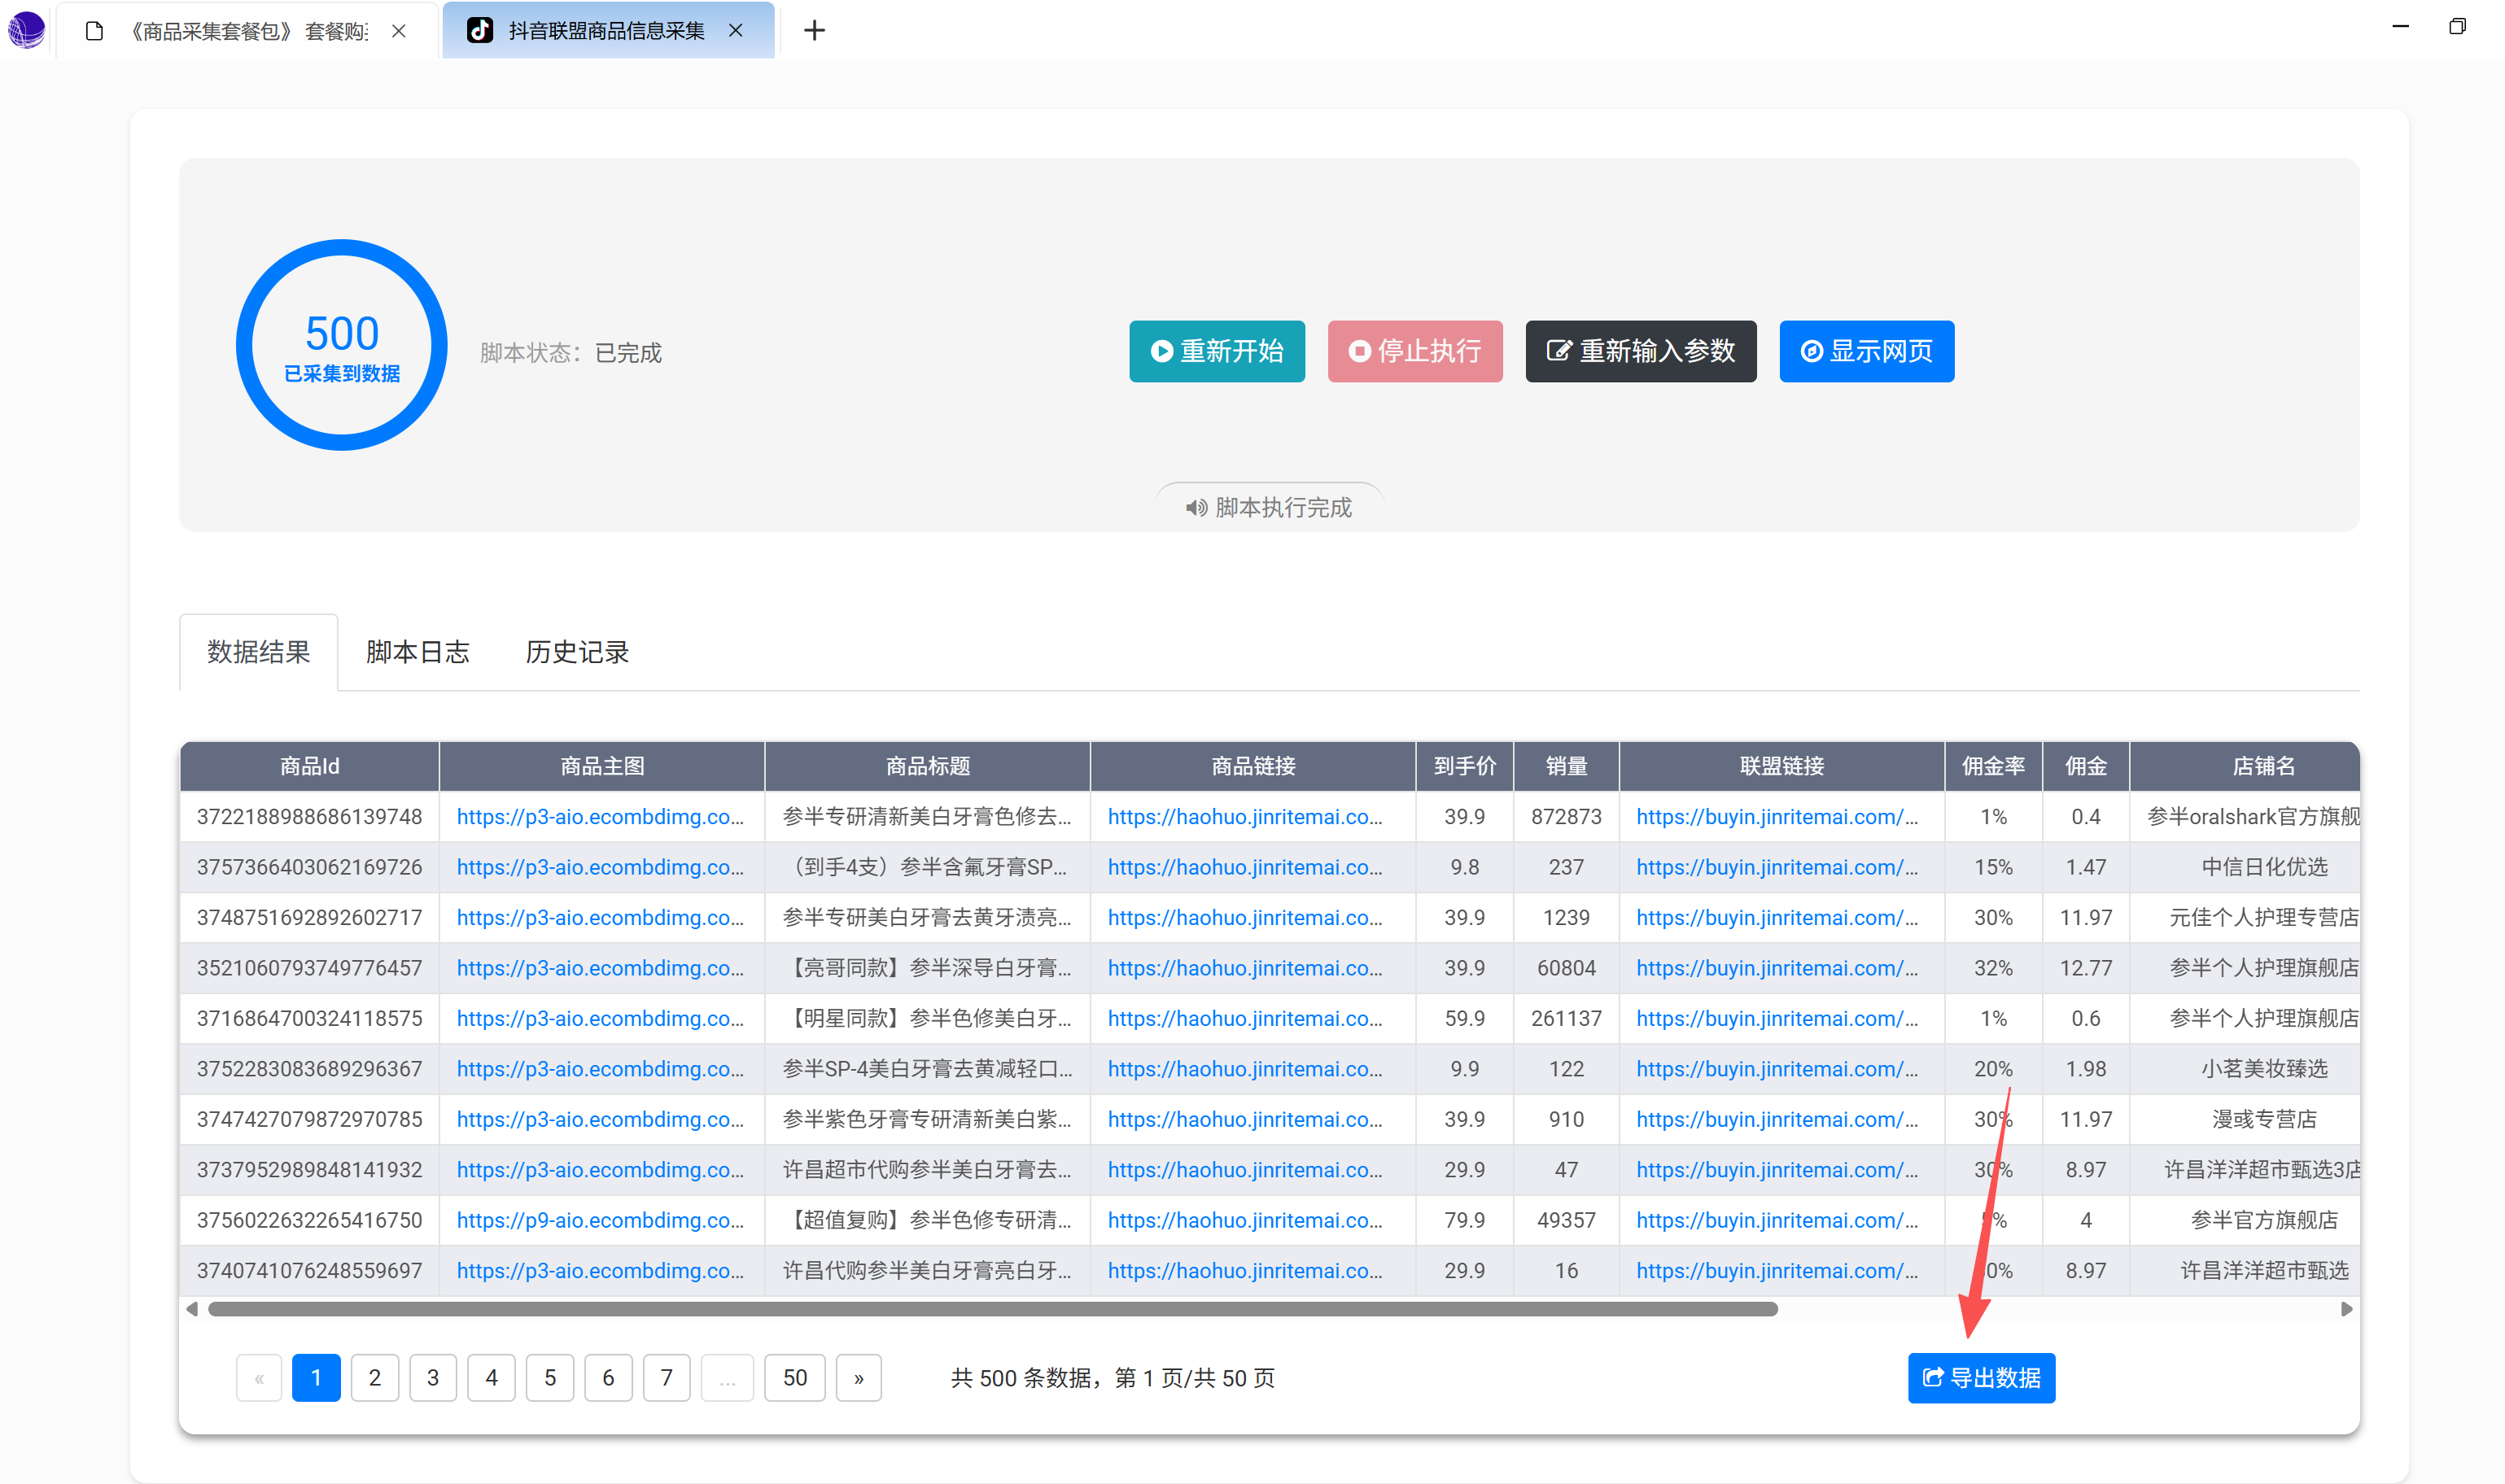
Task: Click the TikTok icon on active tab
Action: click(480, 30)
